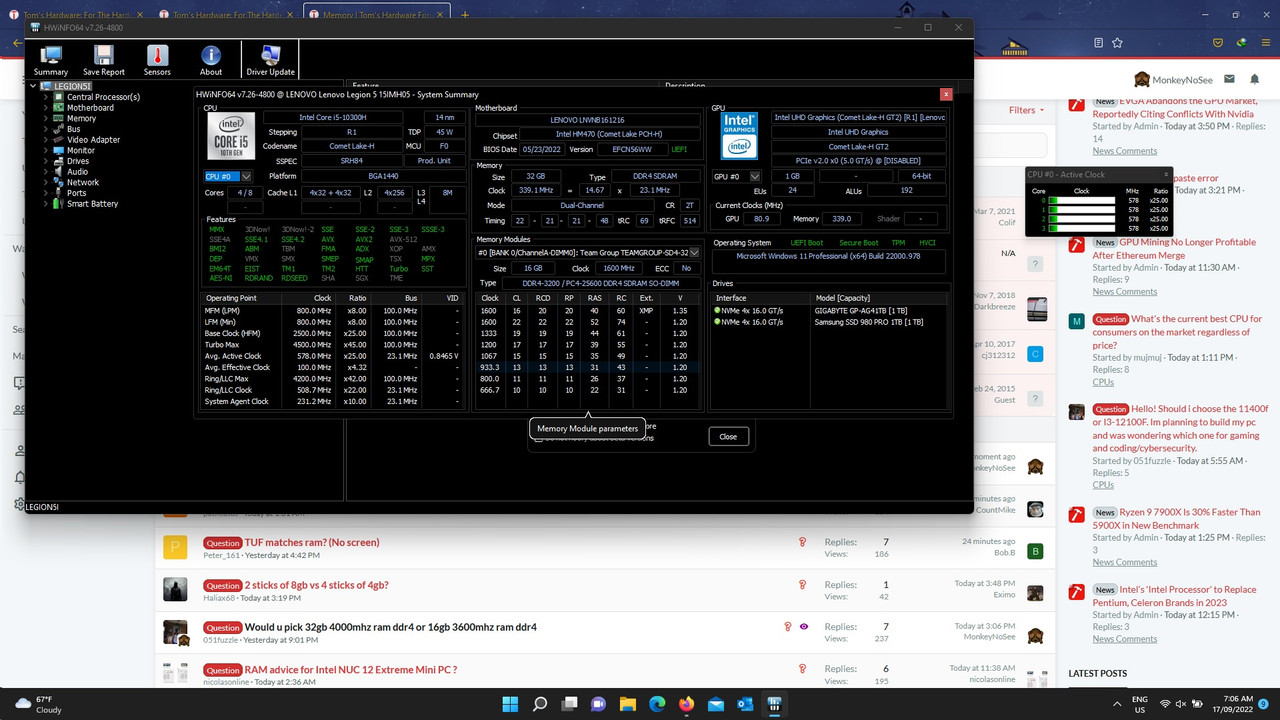The width and height of the screenshot is (1280, 720).
Task: Open the Filters dropdown on the forum
Action: (1026, 110)
